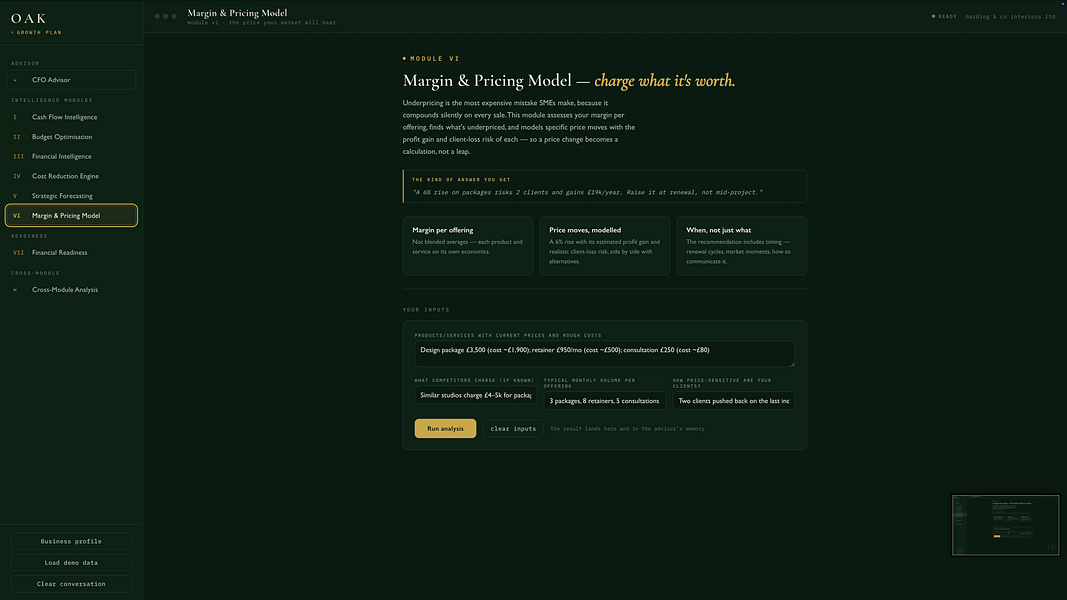Click the MODULE VI heading label
This screenshot has width=1067, height=600.
point(431,59)
